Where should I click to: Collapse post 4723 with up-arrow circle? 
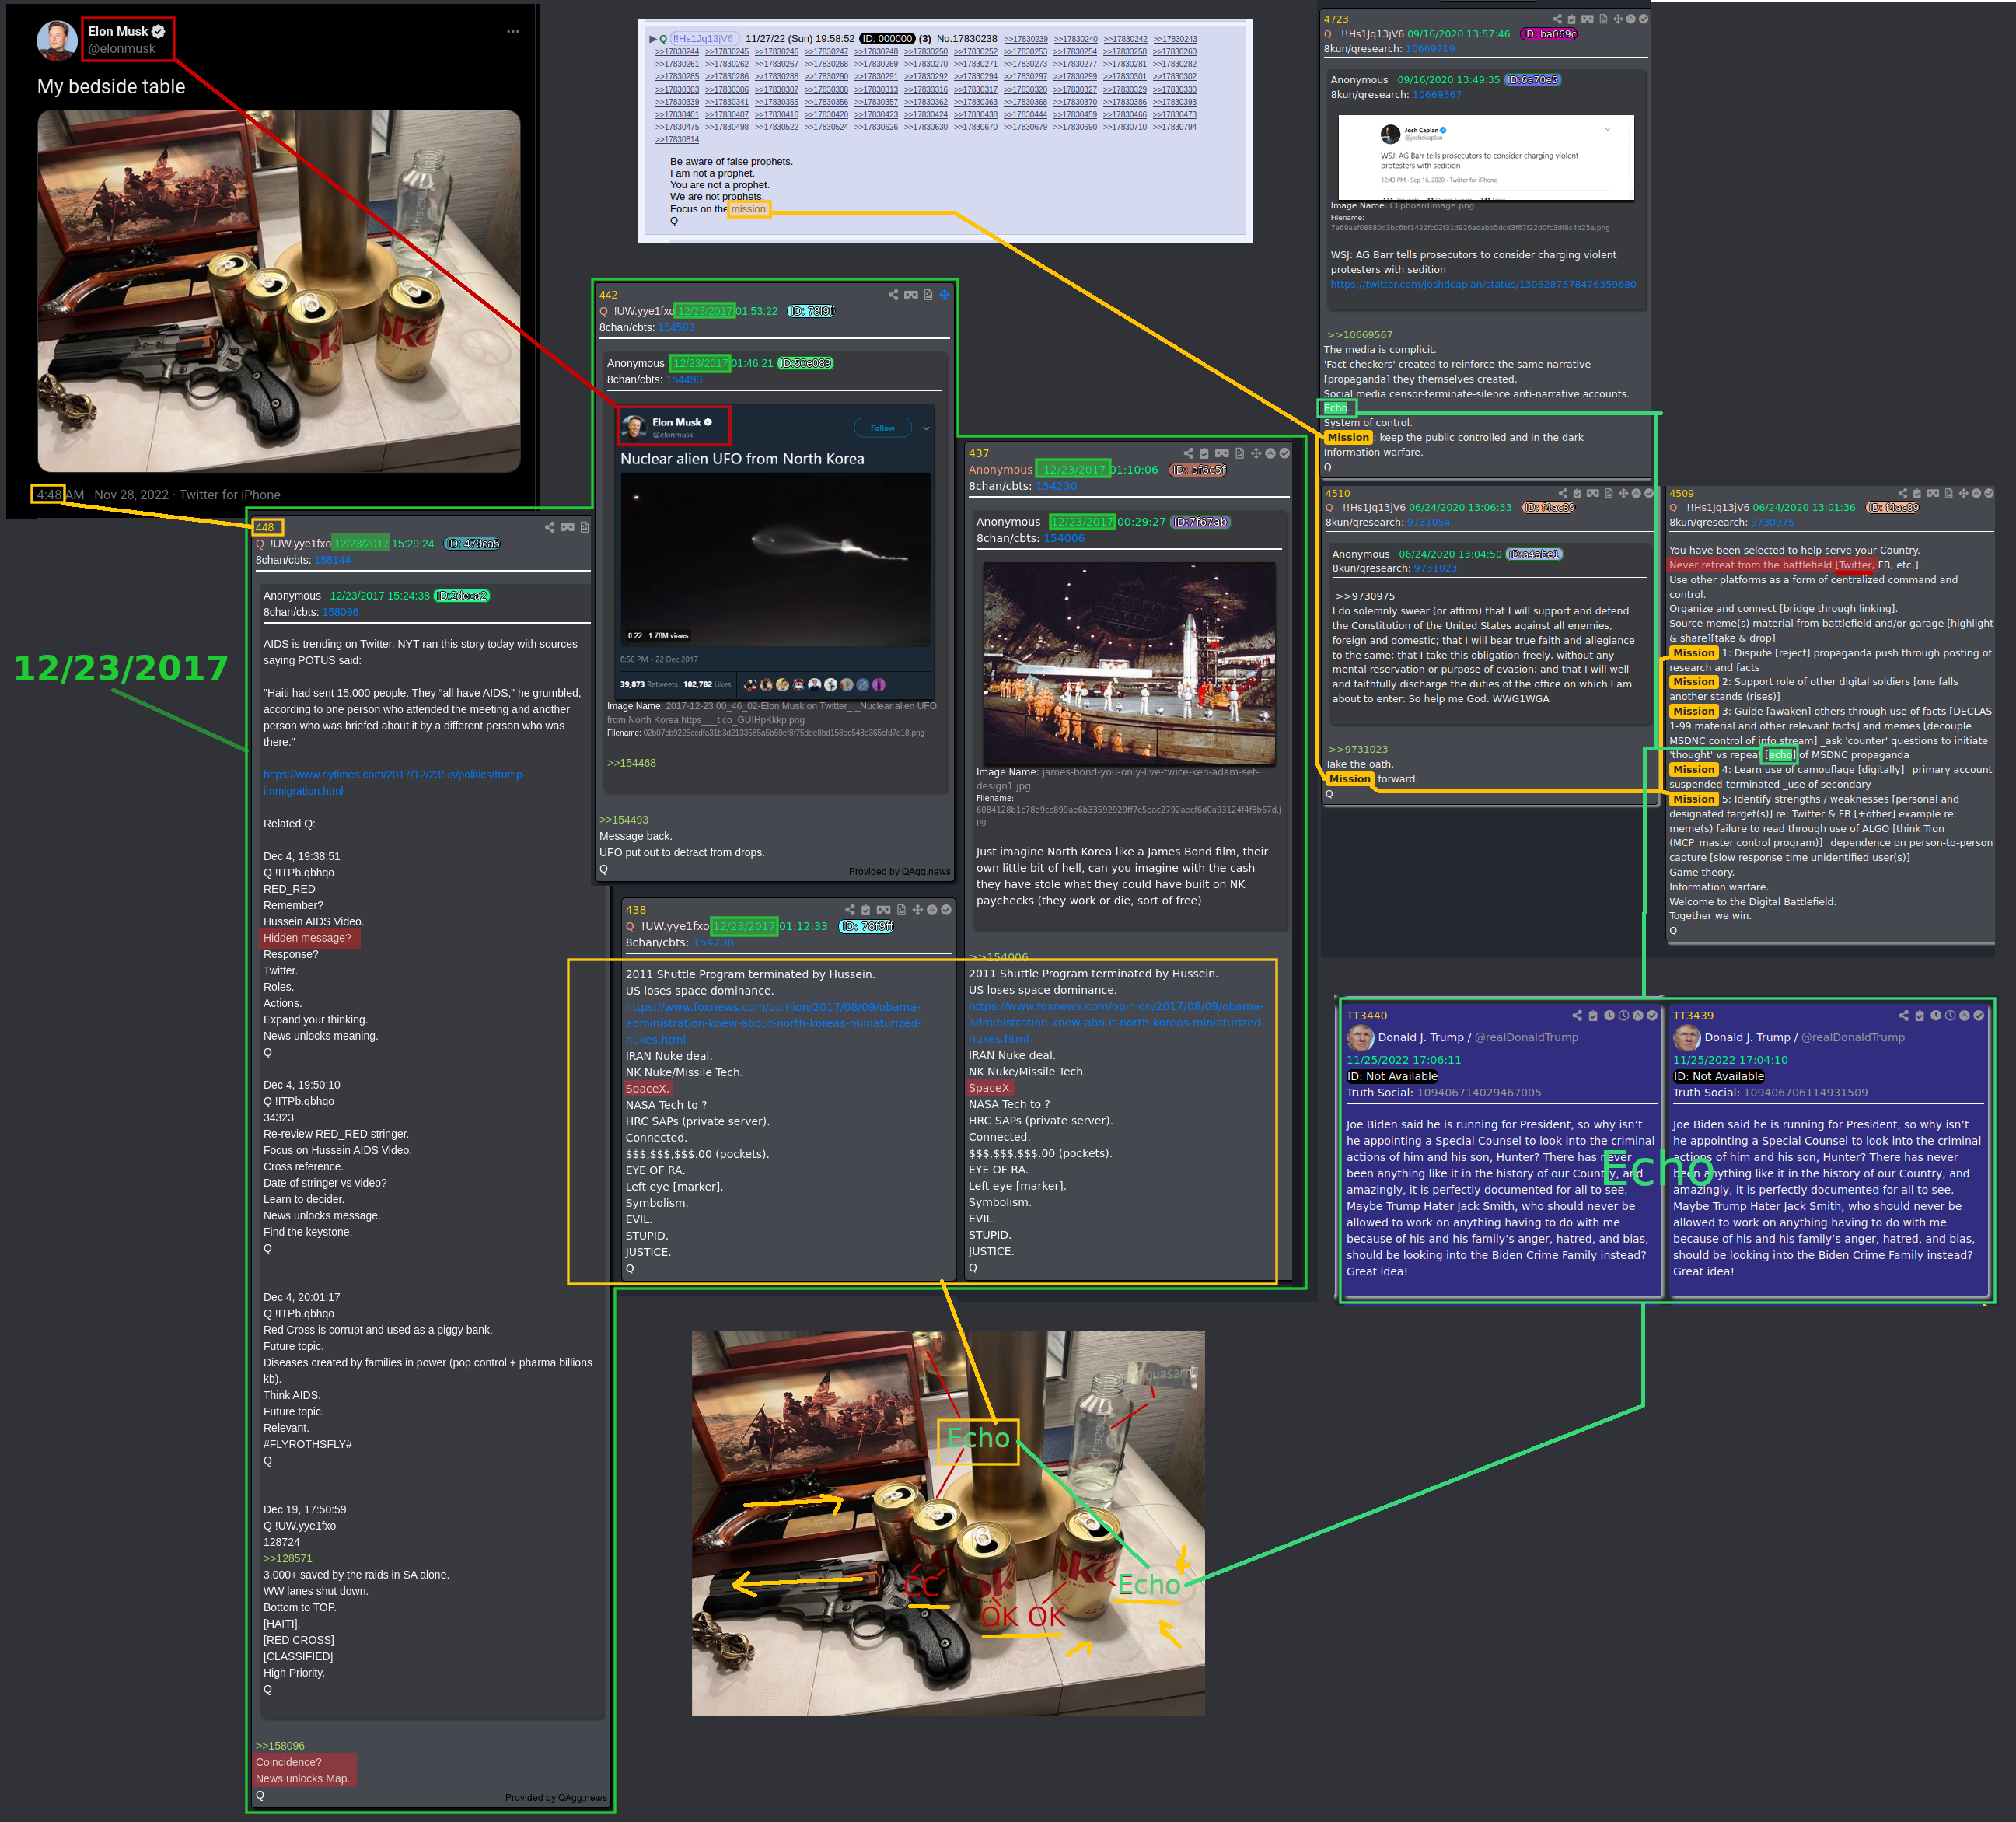pyautogui.click(x=1631, y=19)
